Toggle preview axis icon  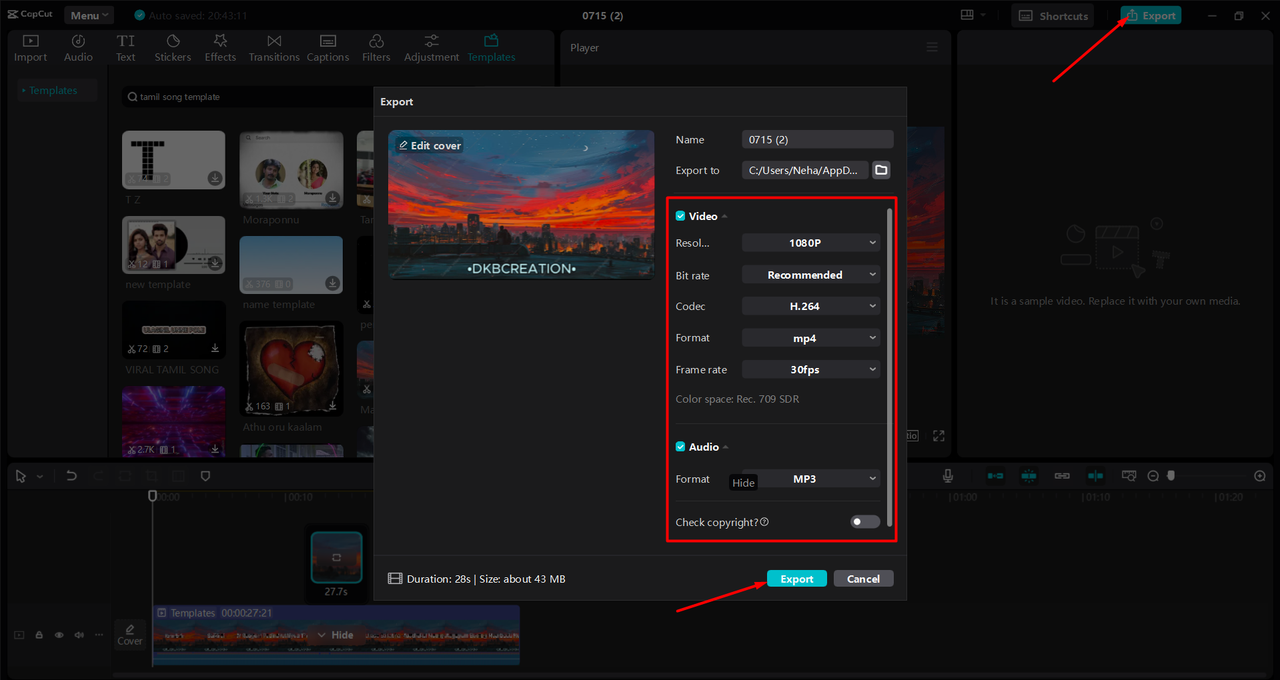pos(1095,476)
